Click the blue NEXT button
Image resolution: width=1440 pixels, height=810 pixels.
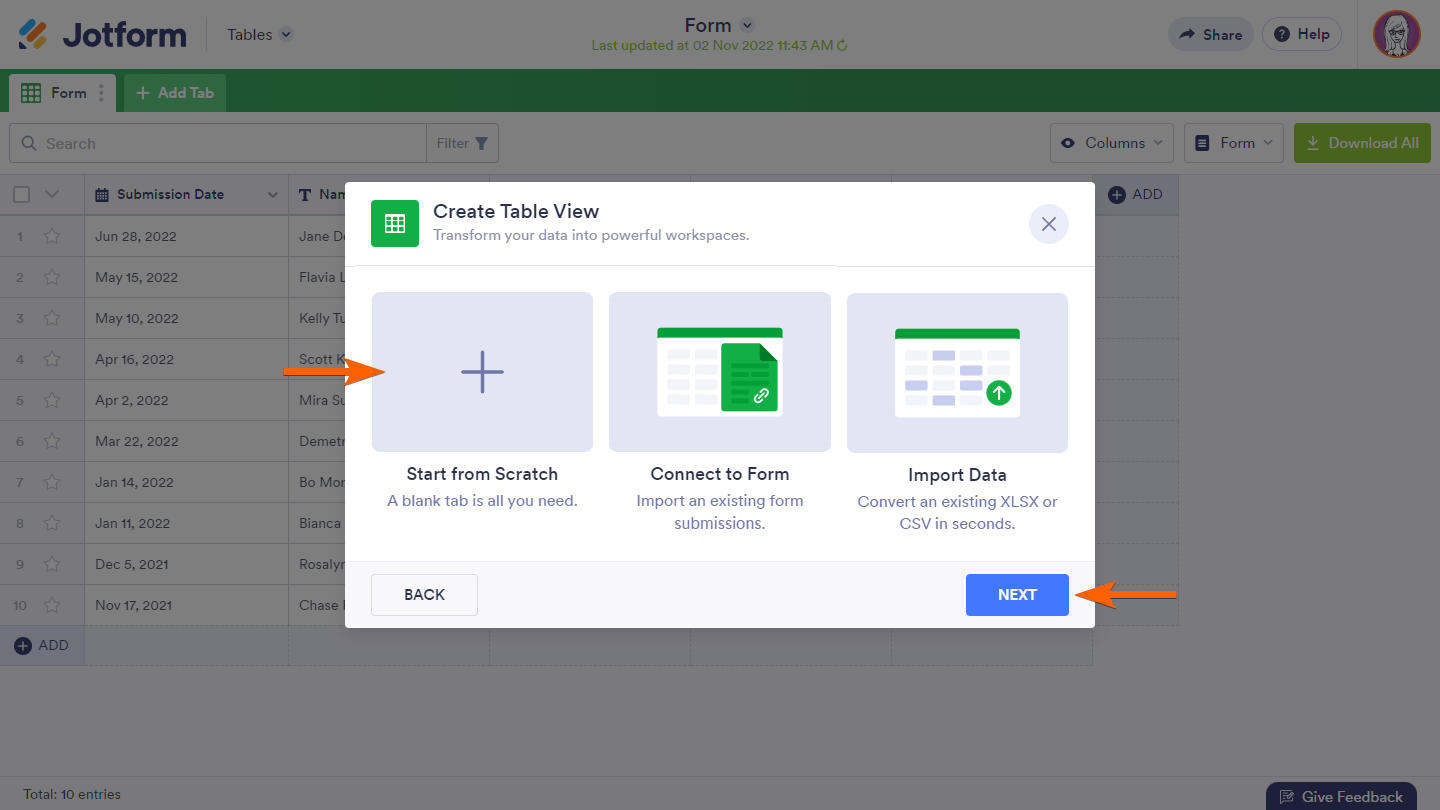(1017, 595)
